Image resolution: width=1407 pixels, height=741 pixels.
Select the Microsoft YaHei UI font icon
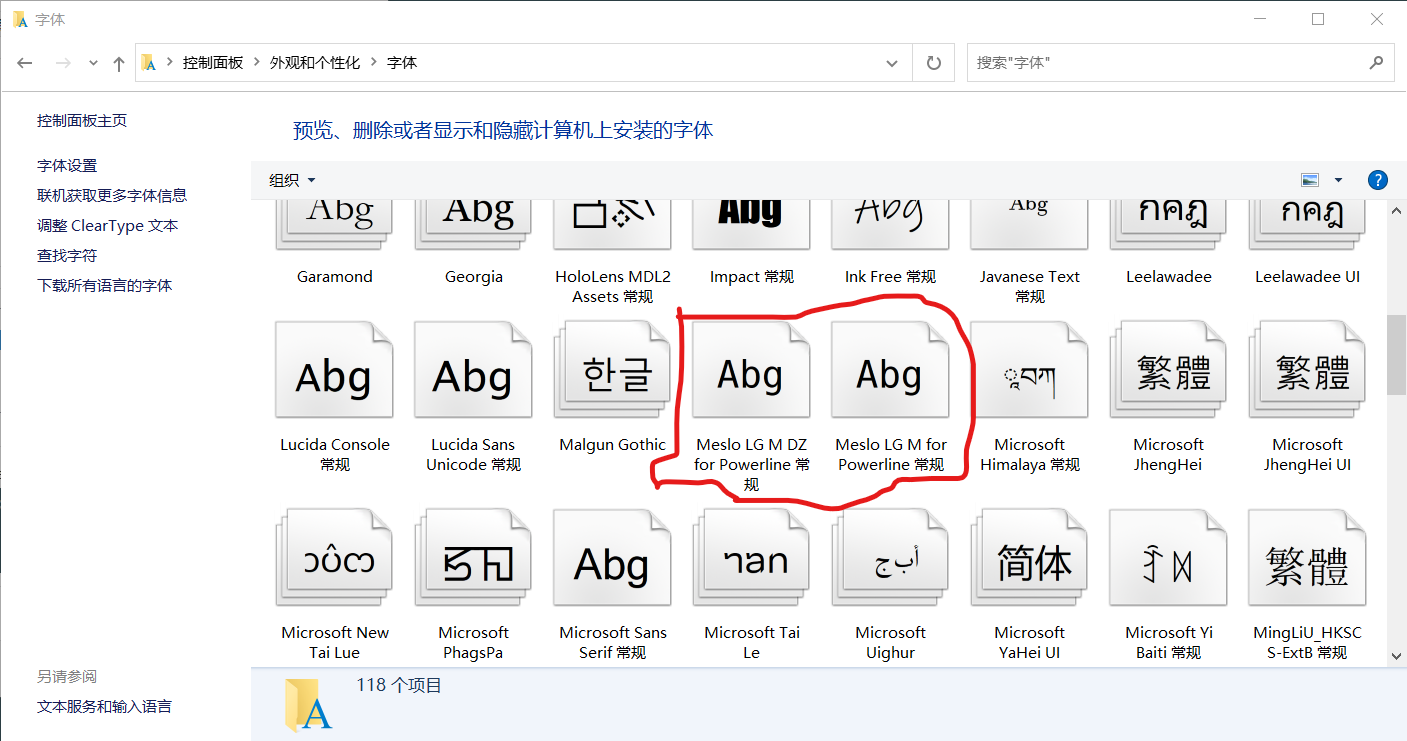point(1029,558)
